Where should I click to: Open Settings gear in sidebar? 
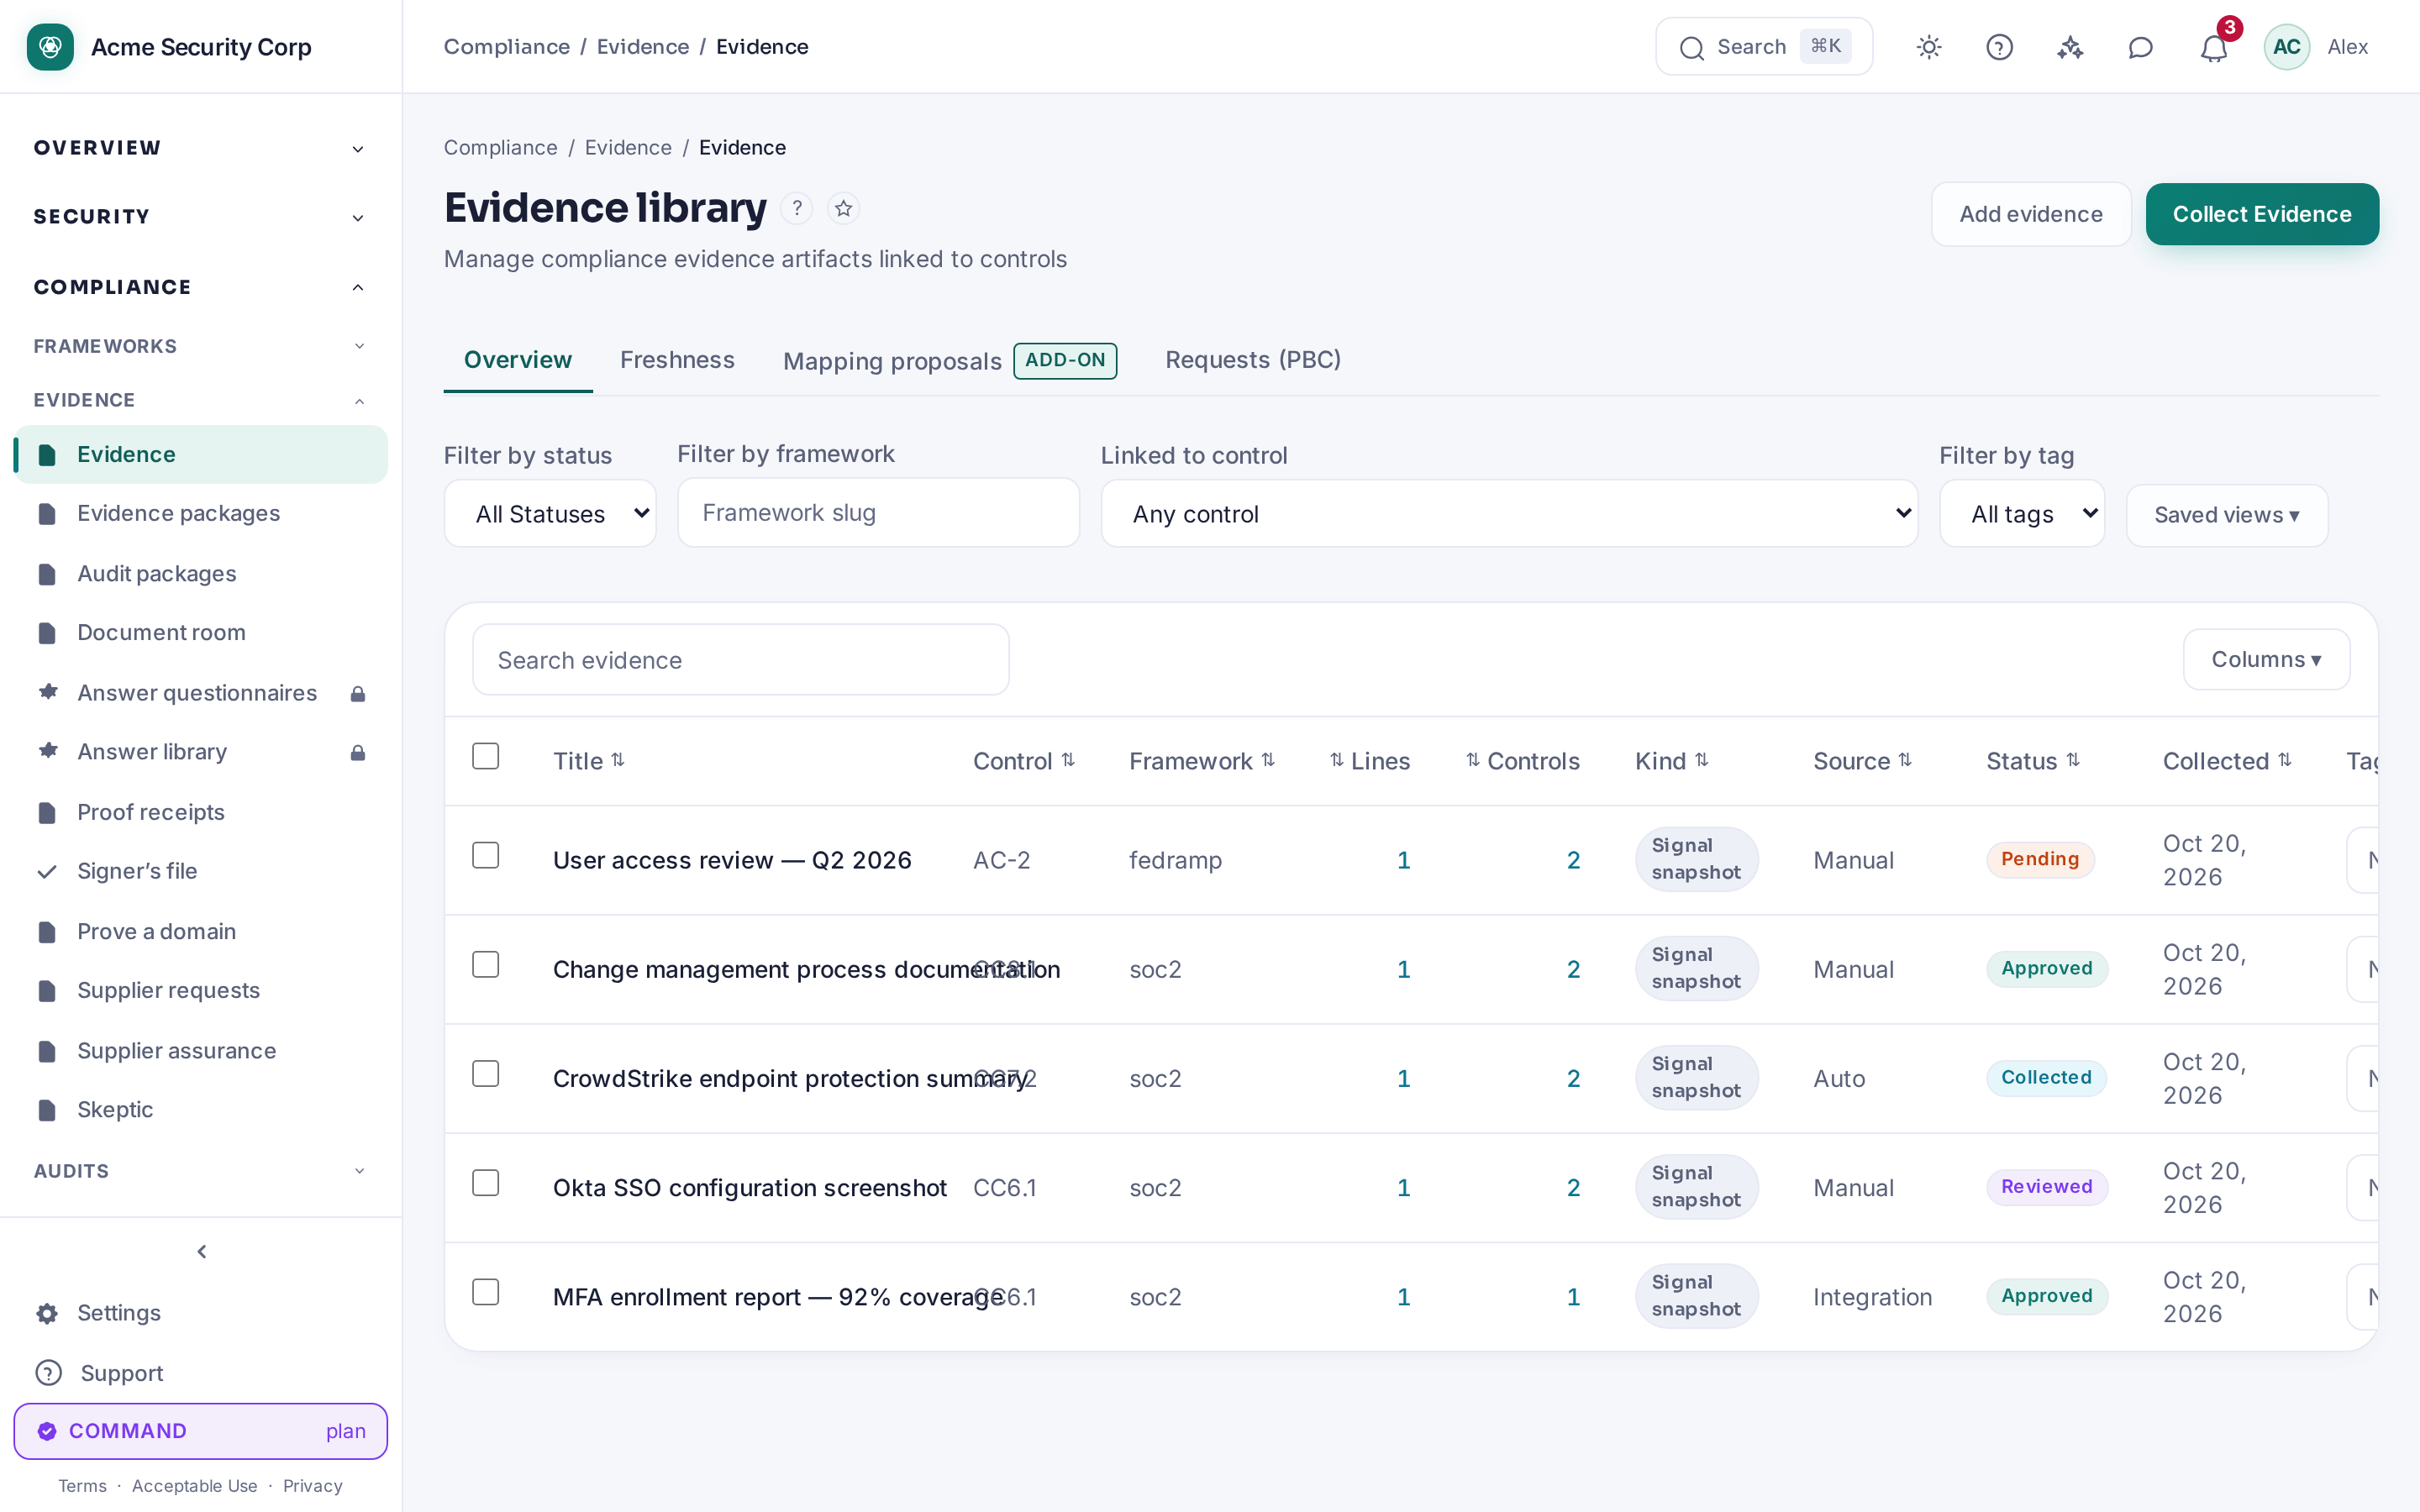(x=200, y=1313)
